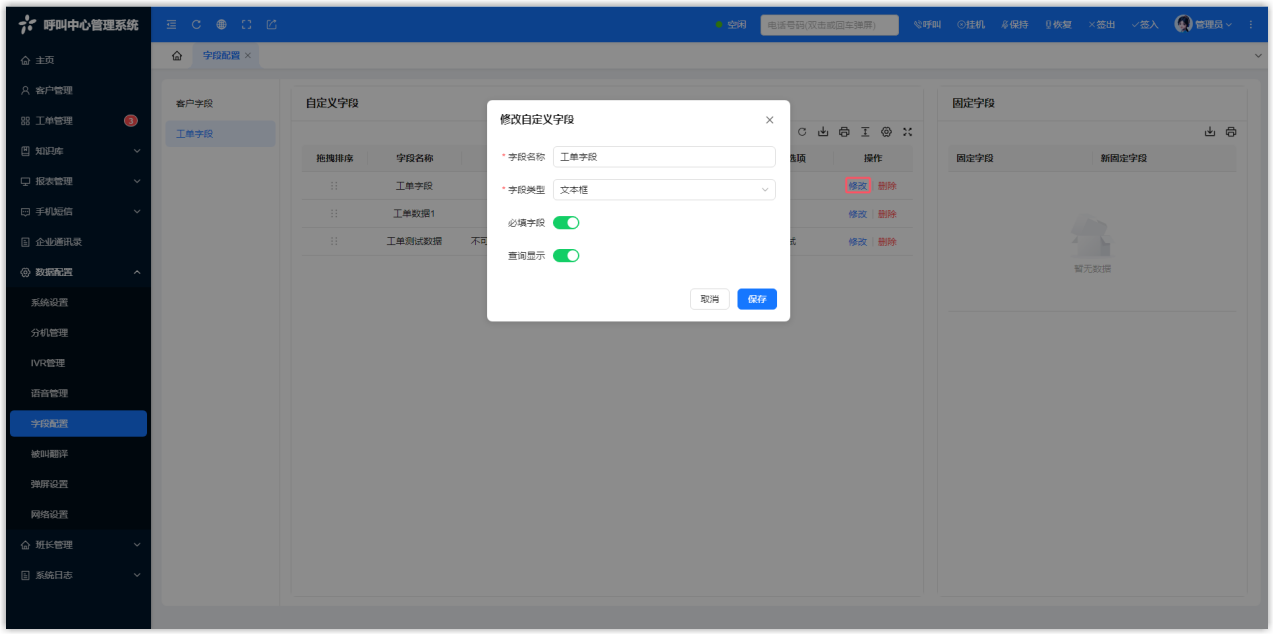Toggle the 查询显示 switch
This screenshot has width=1274, height=635.
pos(566,256)
